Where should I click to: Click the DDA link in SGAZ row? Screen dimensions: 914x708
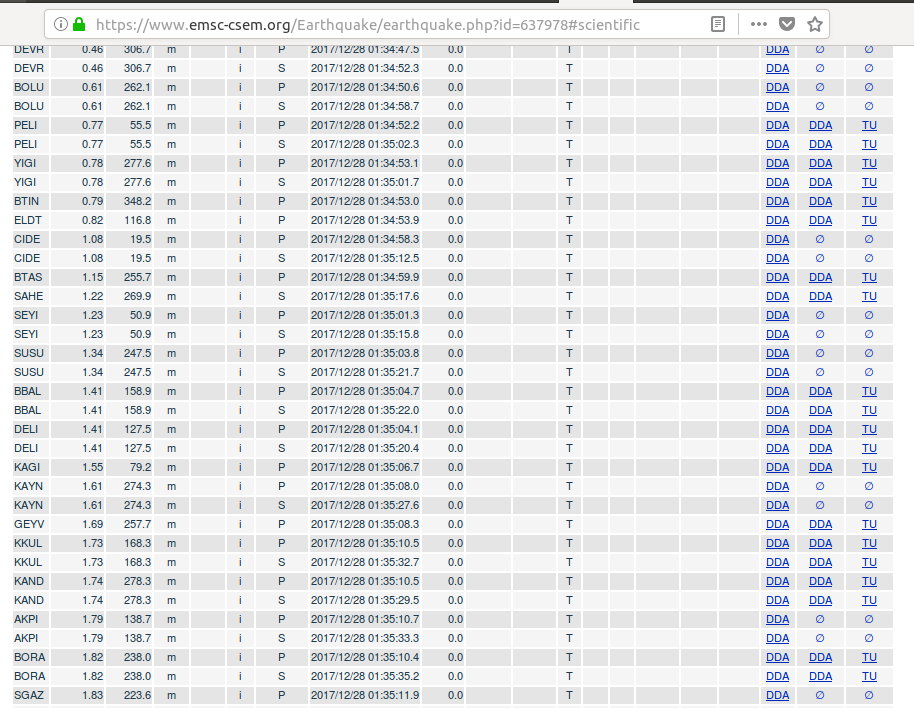tap(777, 695)
